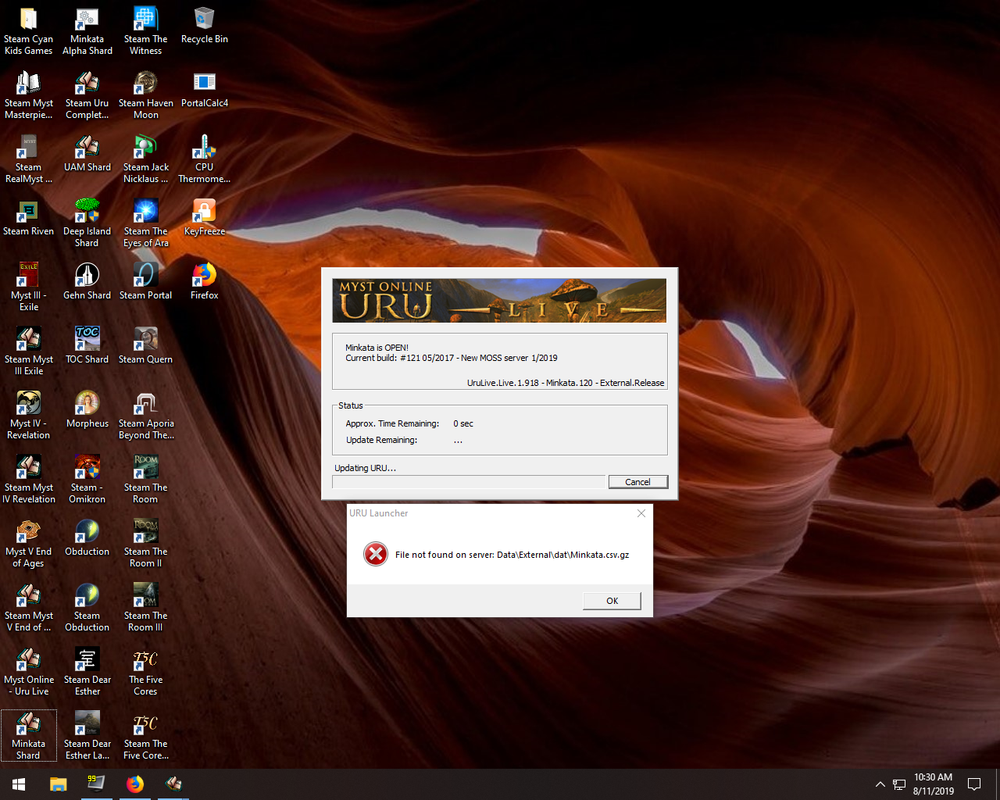Select the Steam Aporia Beyond The icon
This screenshot has width=1000, height=800.
coord(145,416)
